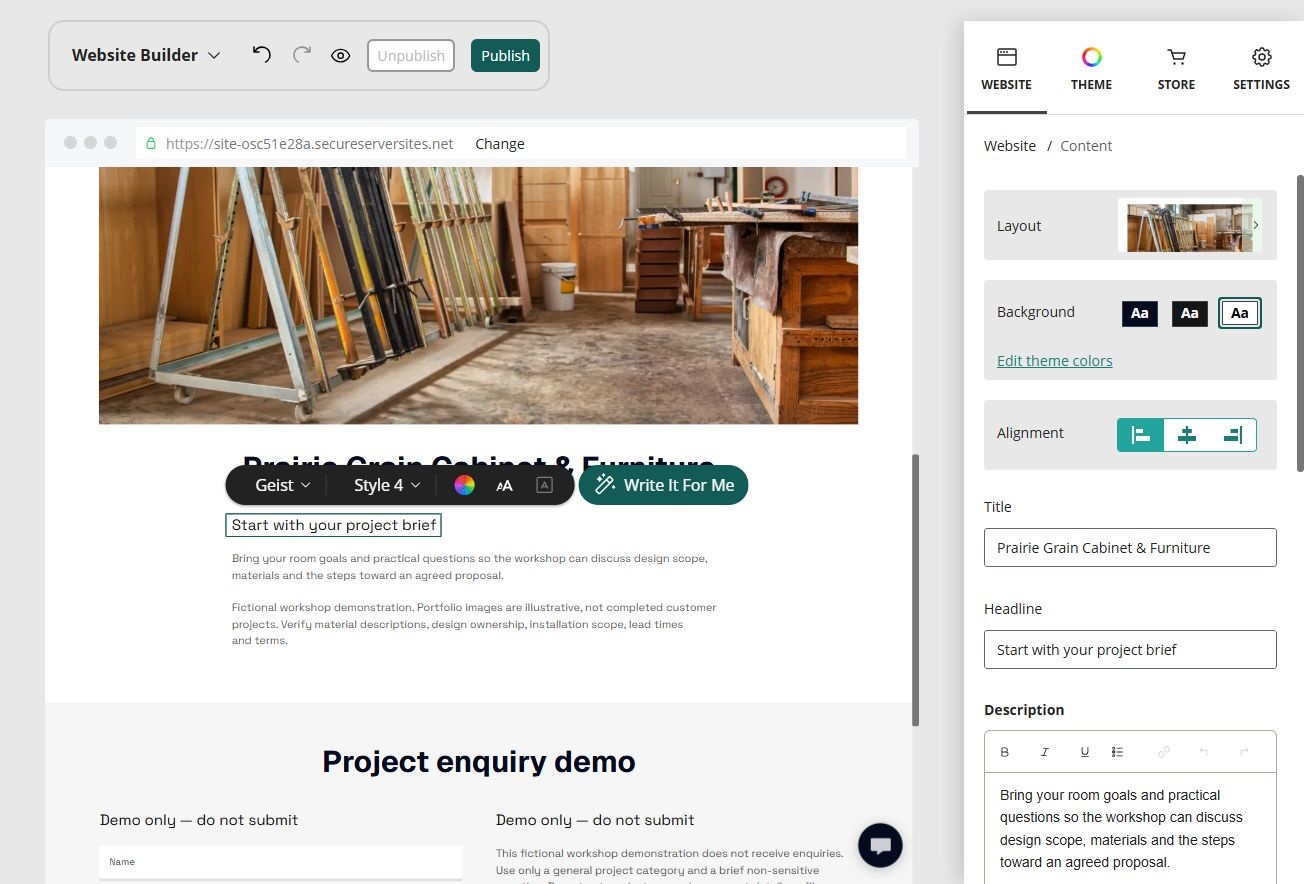The width and height of the screenshot is (1304, 884).
Task: Preview site with eye icon
Action: click(x=340, y=56)
